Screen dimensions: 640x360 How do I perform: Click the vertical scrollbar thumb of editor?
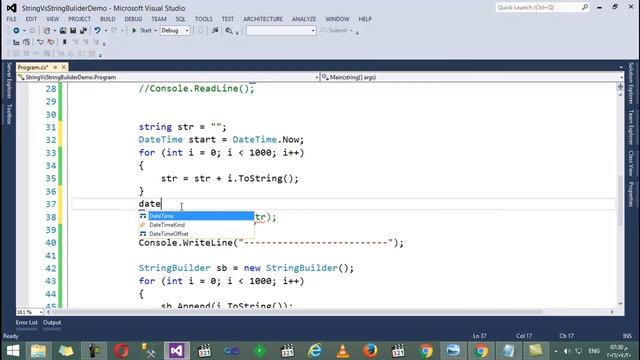620,200
